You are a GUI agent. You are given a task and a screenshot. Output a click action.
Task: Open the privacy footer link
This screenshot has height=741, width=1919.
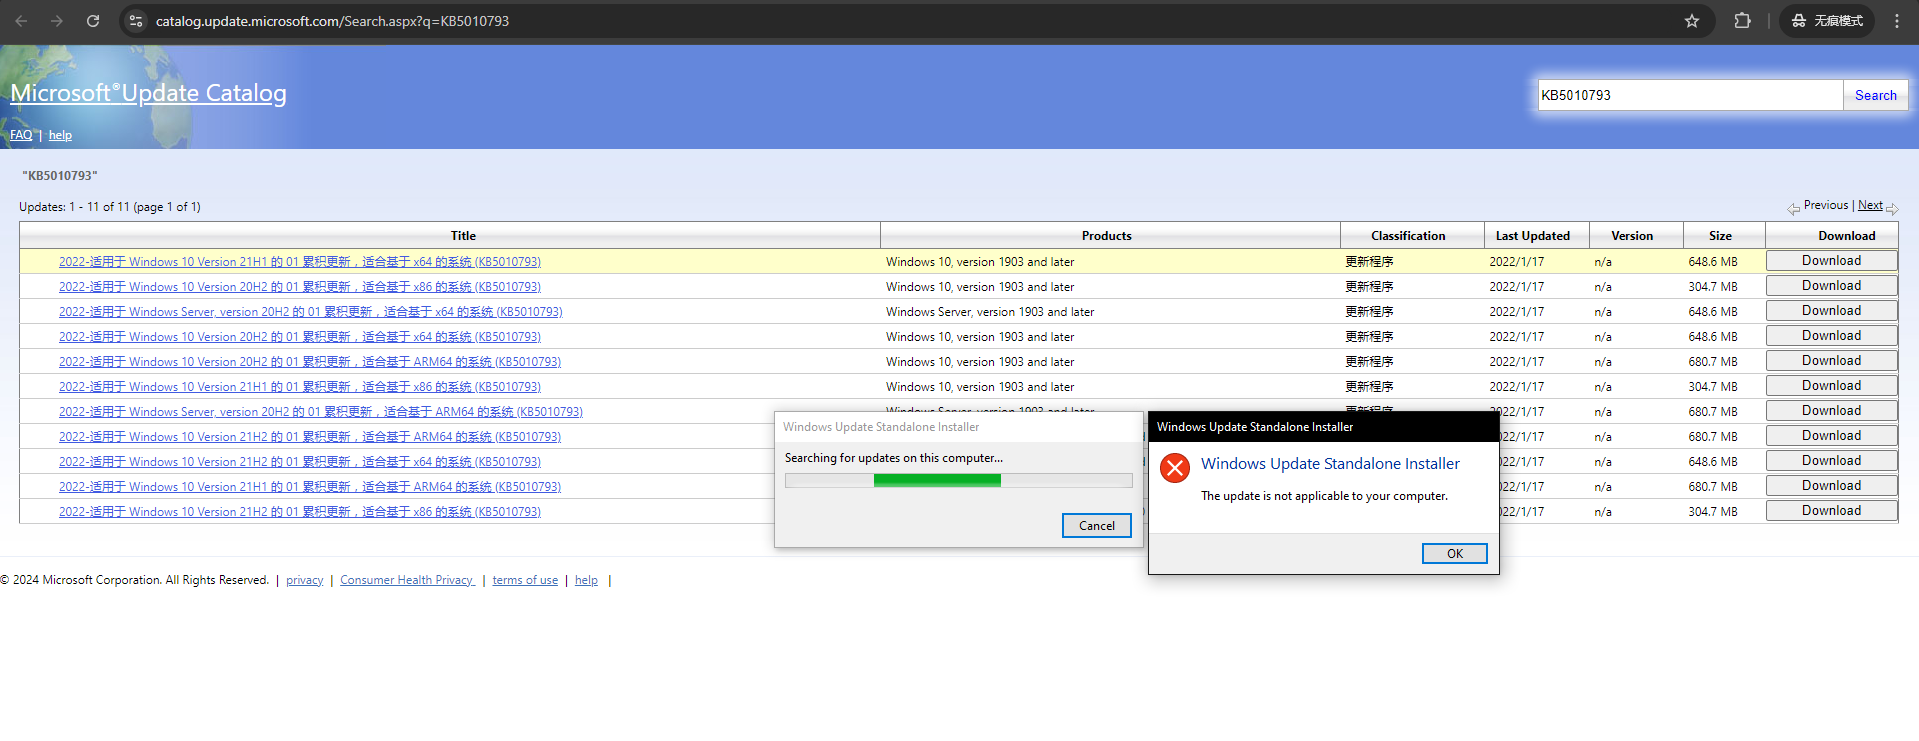[x=304, y=580]
